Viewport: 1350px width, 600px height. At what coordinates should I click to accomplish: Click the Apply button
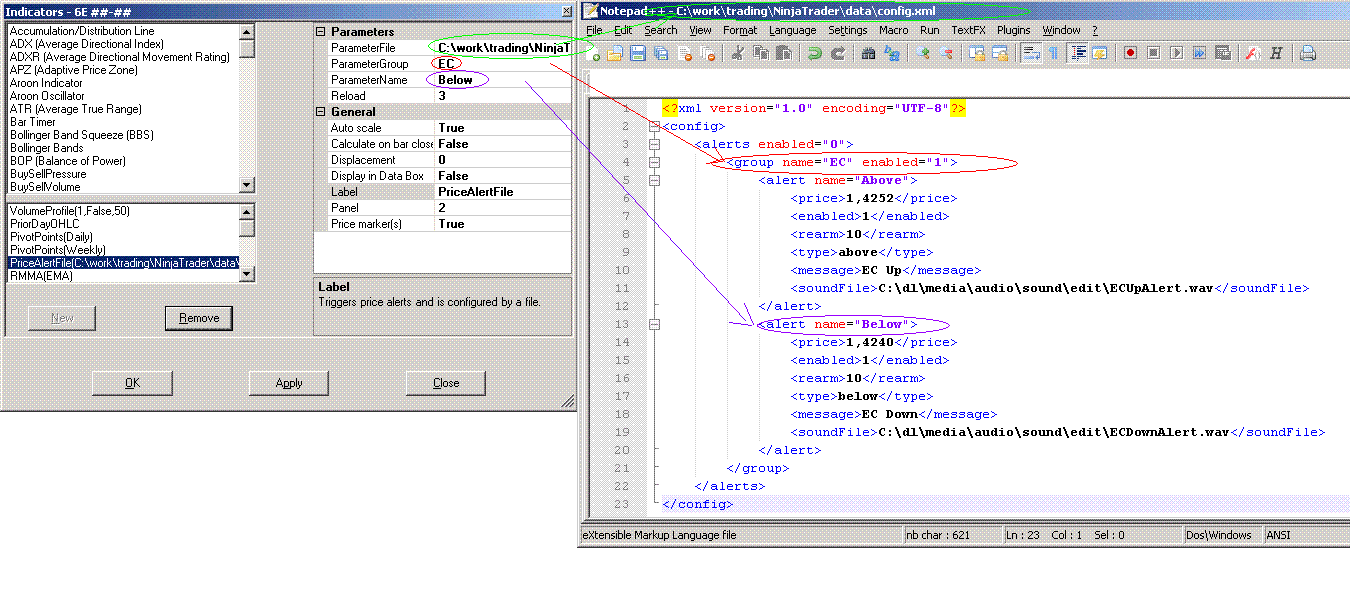point(289,383)
